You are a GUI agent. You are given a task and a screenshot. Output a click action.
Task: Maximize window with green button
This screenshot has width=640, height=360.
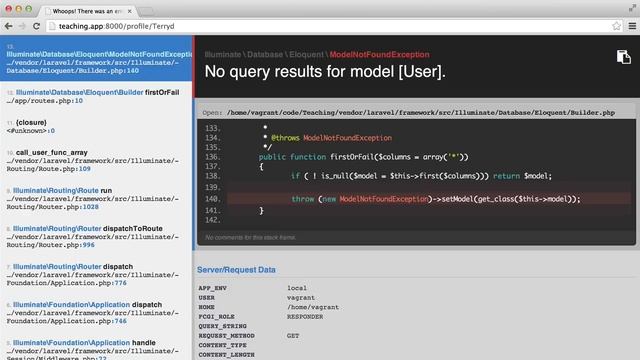pyautogui.click(x=29, y=8)
